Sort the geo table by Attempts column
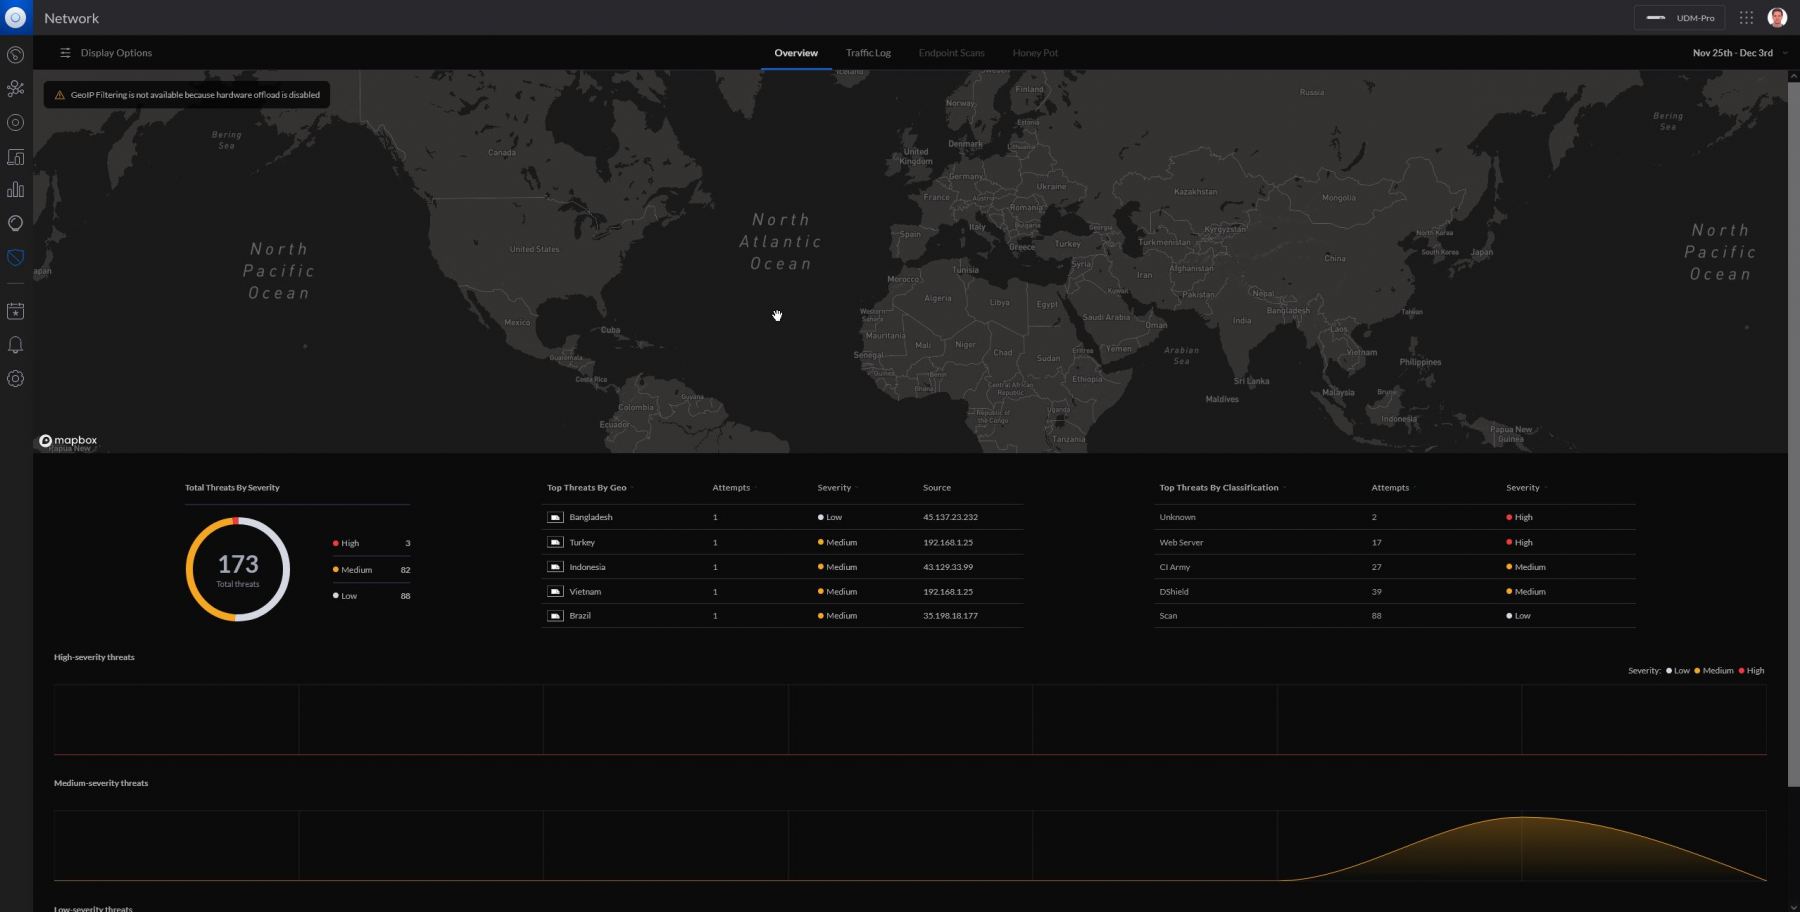Image resolution: width=1800 pixels, height=912 pixels. point(732,488)
